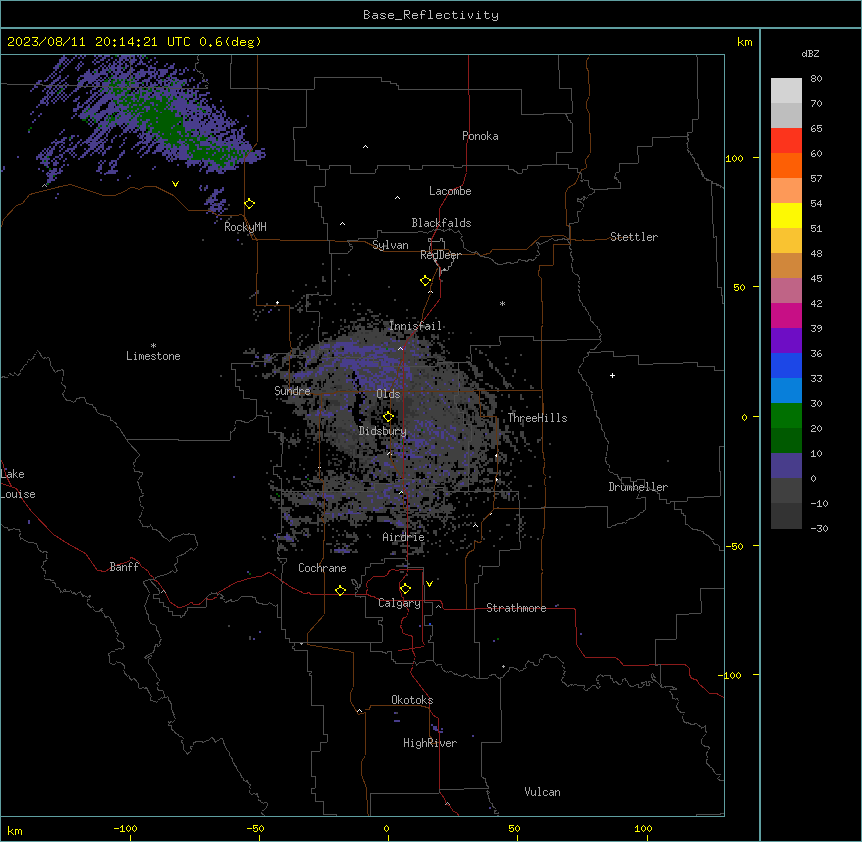Viewport: 862px width, 842px height.
Task: Click the ThreeHills label
Action: 537,418
